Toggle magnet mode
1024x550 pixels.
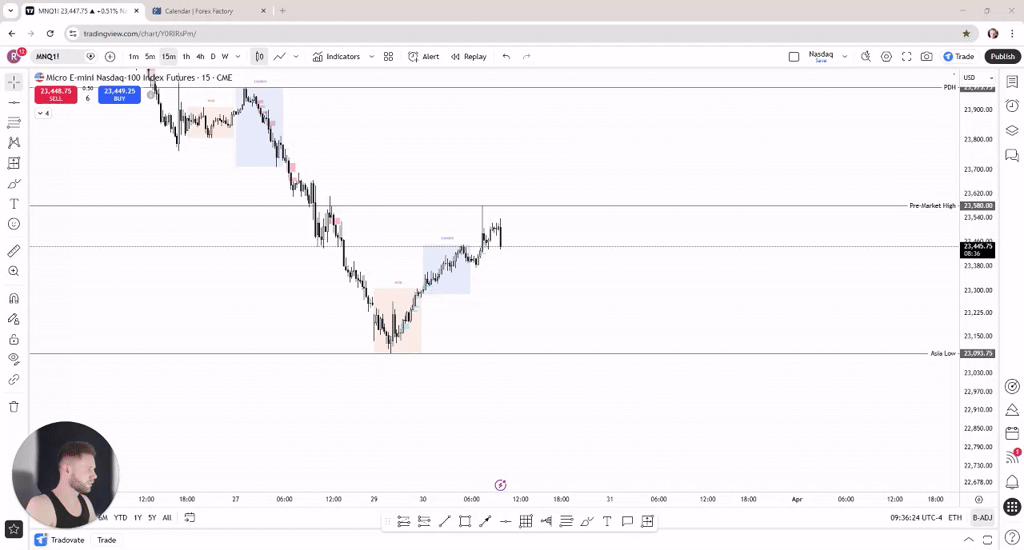point(14,299)
